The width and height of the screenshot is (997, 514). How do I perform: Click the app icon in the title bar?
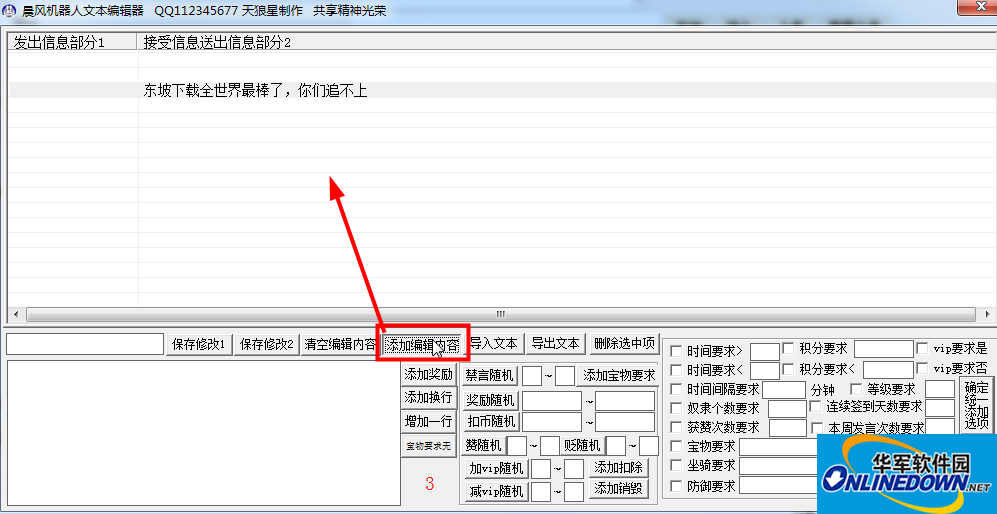click(9, 11)
